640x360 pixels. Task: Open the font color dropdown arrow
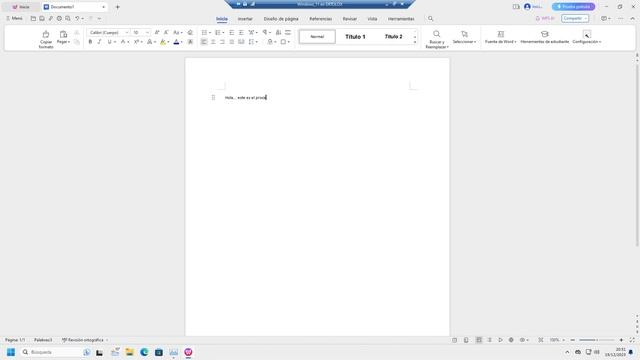pos(182,42)
